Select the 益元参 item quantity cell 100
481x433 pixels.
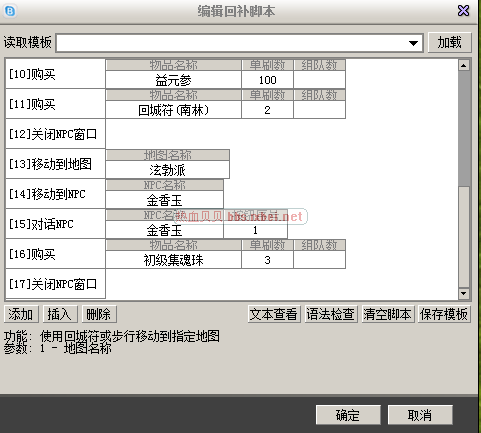coord(267,80)
